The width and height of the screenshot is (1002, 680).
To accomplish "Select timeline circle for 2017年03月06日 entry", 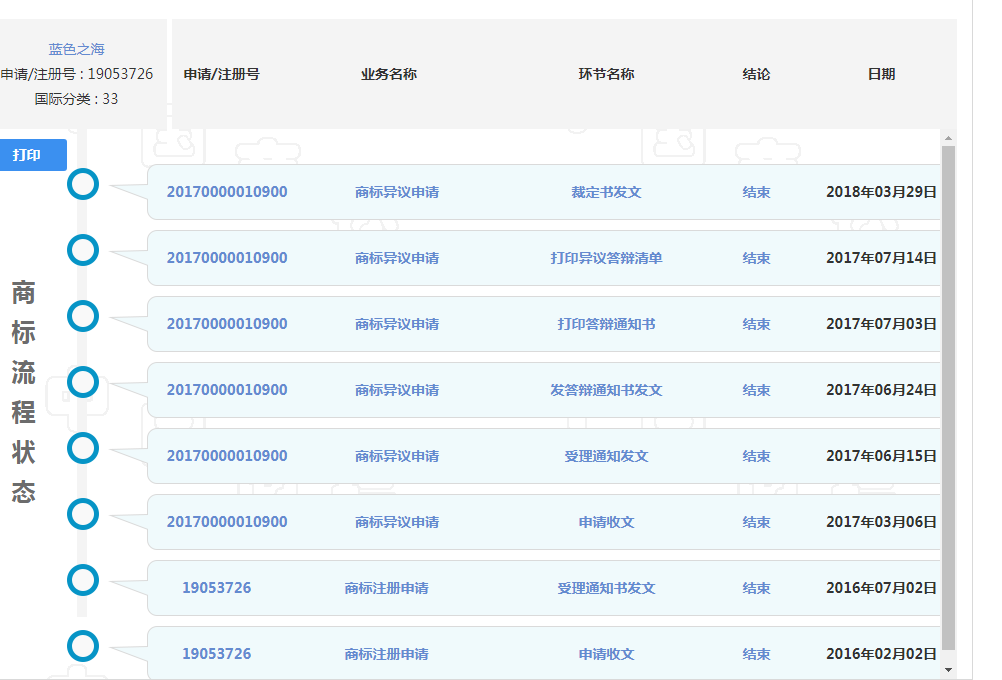I will pos(83,514).
